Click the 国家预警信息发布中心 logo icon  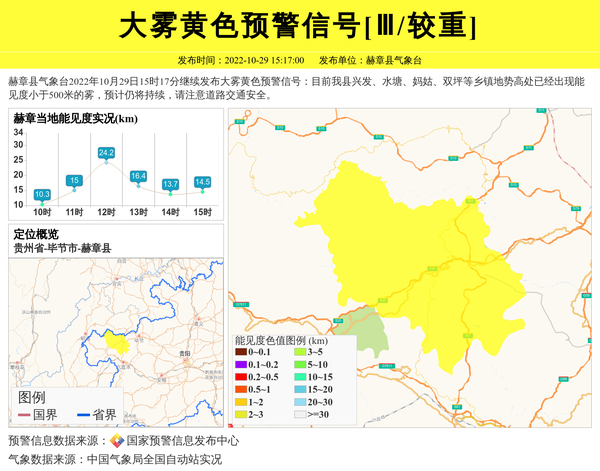(x=117, y=441)
